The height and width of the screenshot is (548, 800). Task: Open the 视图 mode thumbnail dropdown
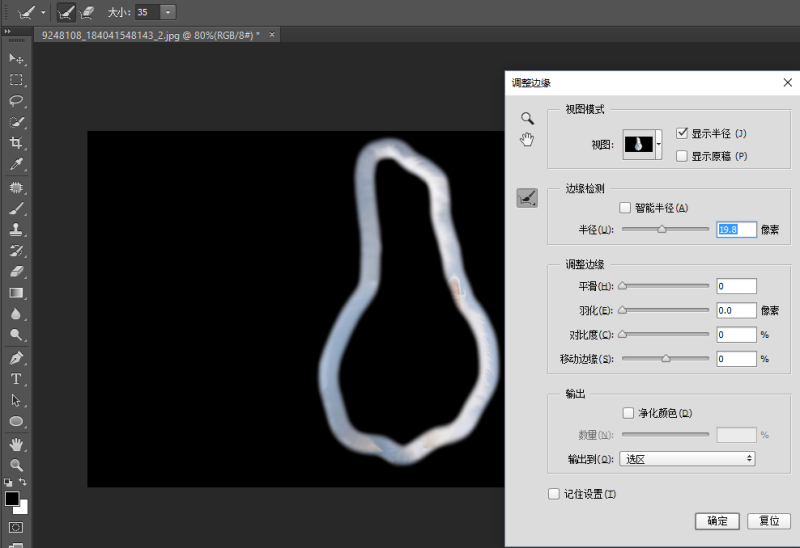tap(659, 144)
